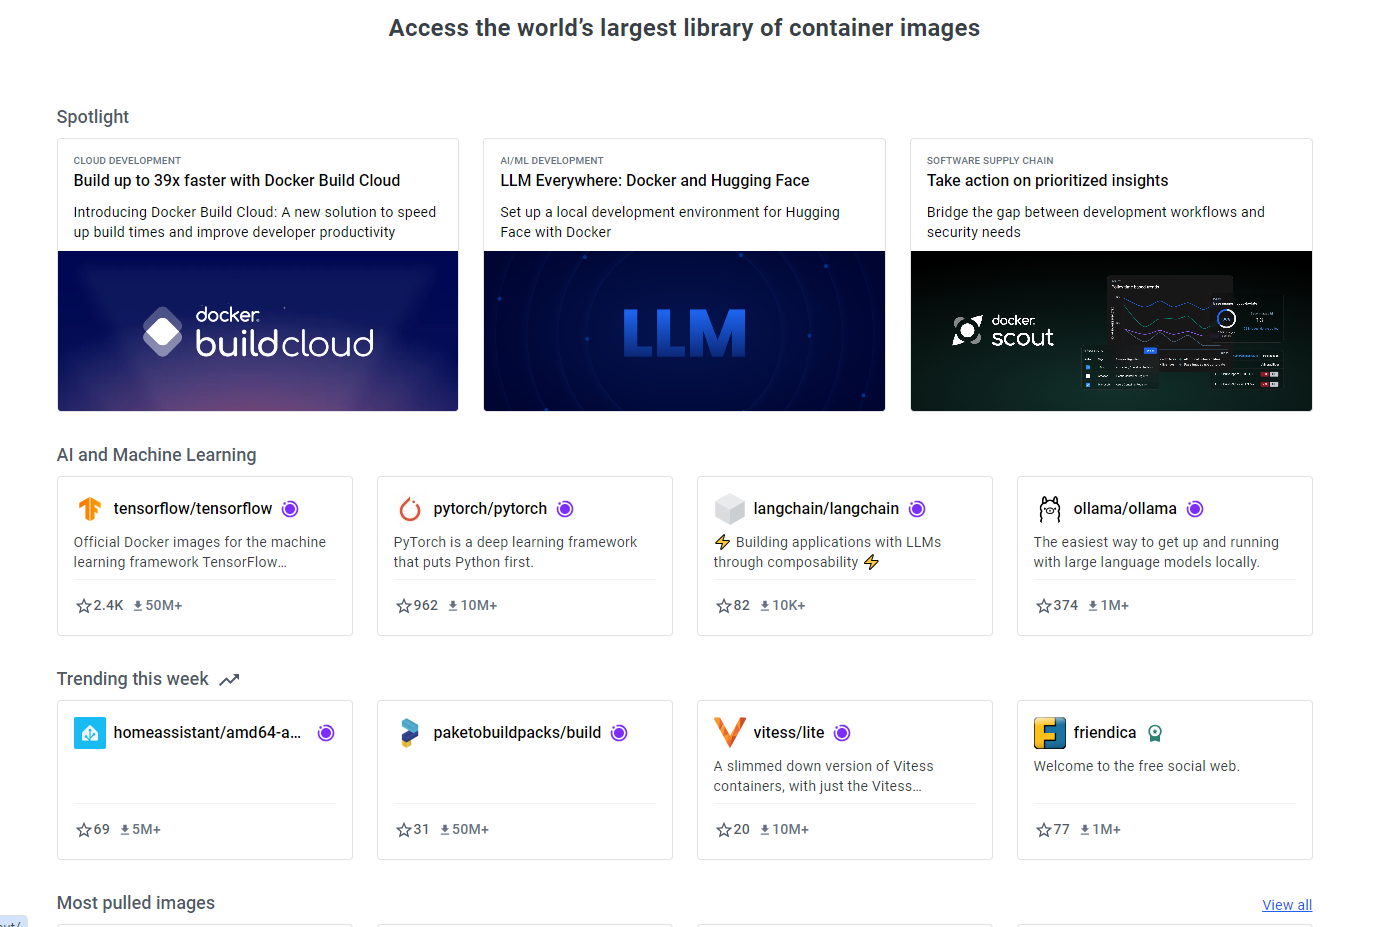Click the 'Most pulled images' section heading

tap(136, 903)
